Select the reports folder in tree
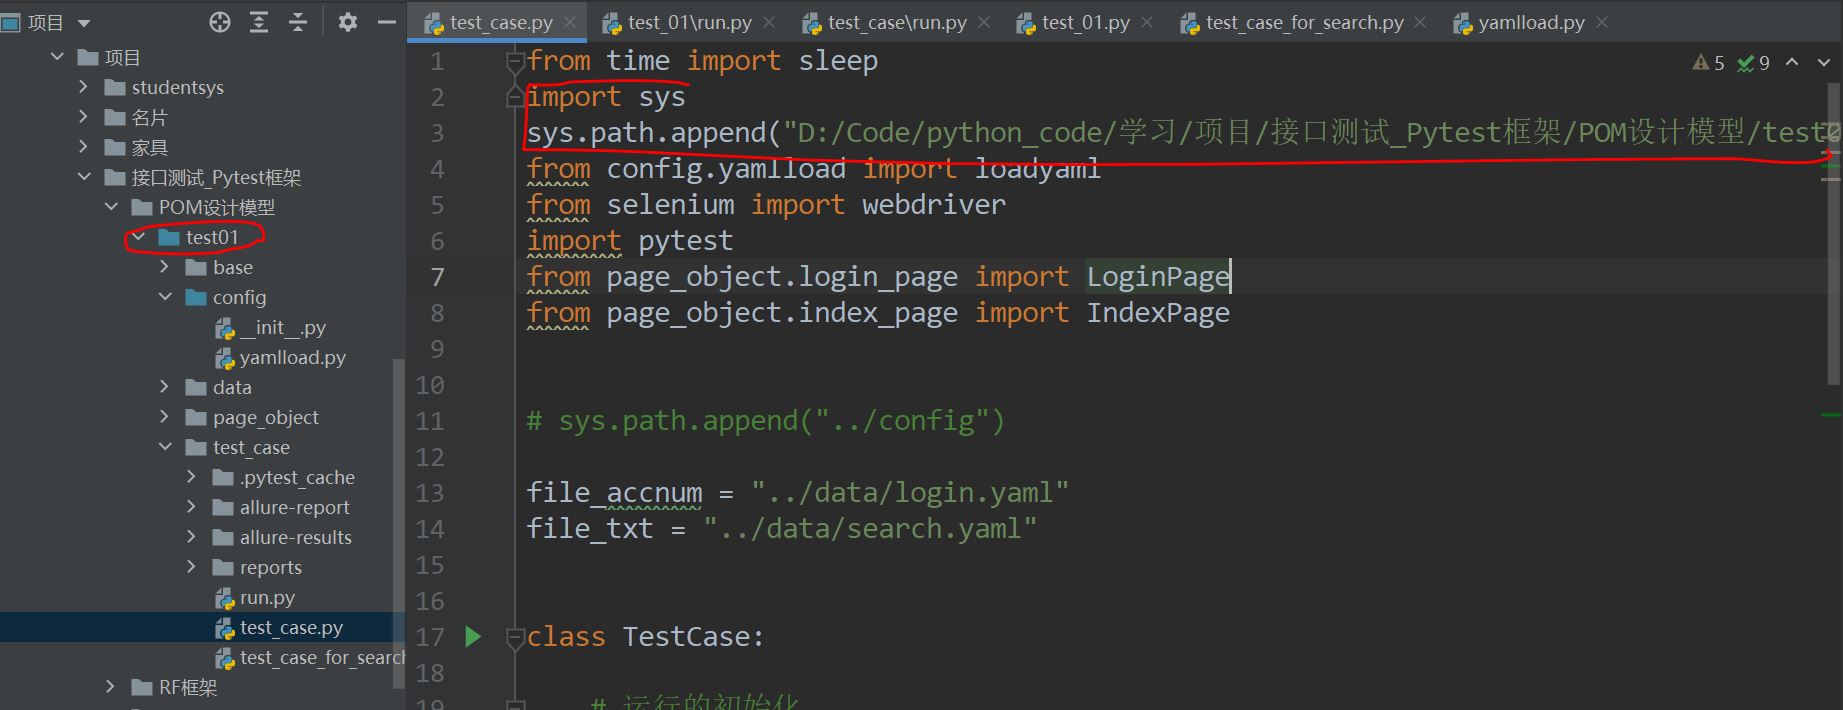This screenshot has height=710, width=1843. tap(257, 568)
